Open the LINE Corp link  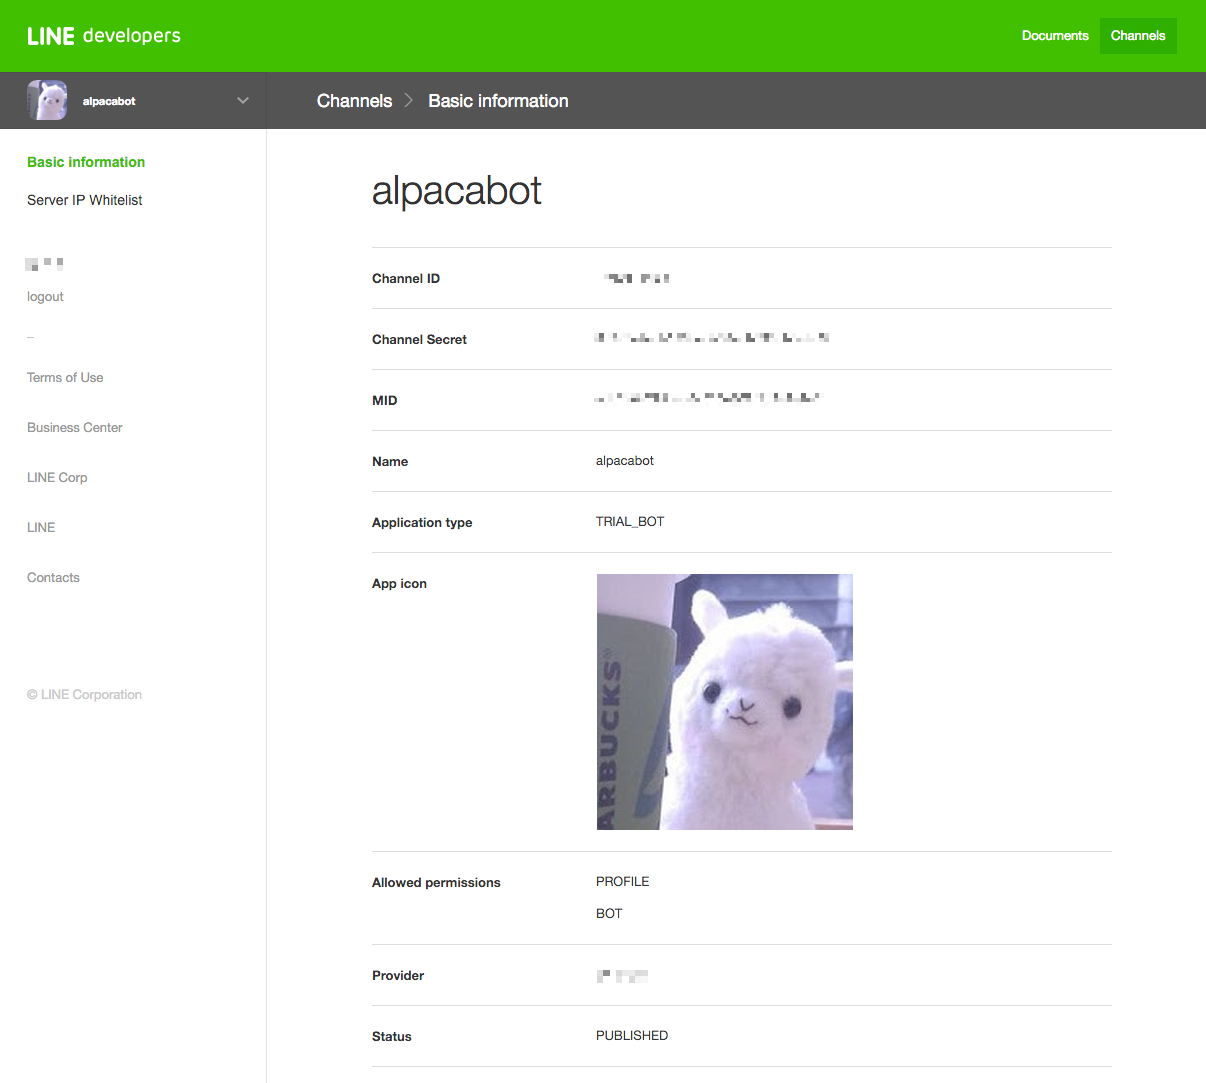click(57, 478)
